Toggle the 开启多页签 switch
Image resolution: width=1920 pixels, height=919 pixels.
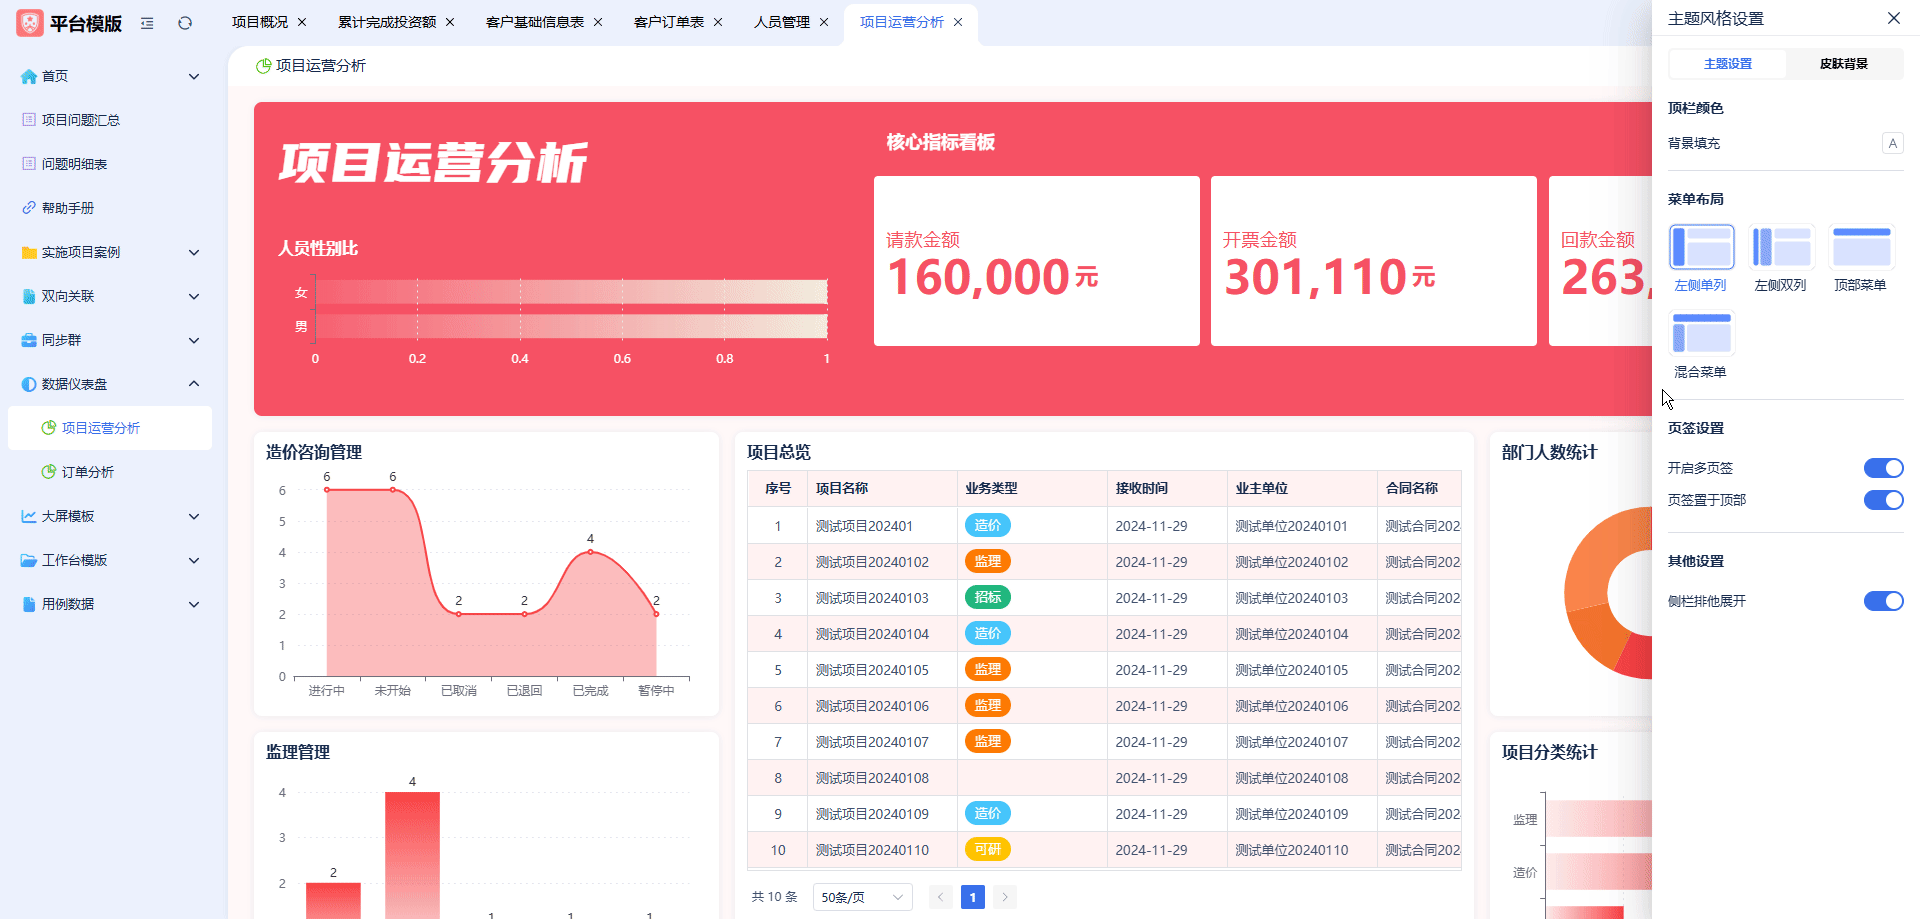(x=1883, y=468)
